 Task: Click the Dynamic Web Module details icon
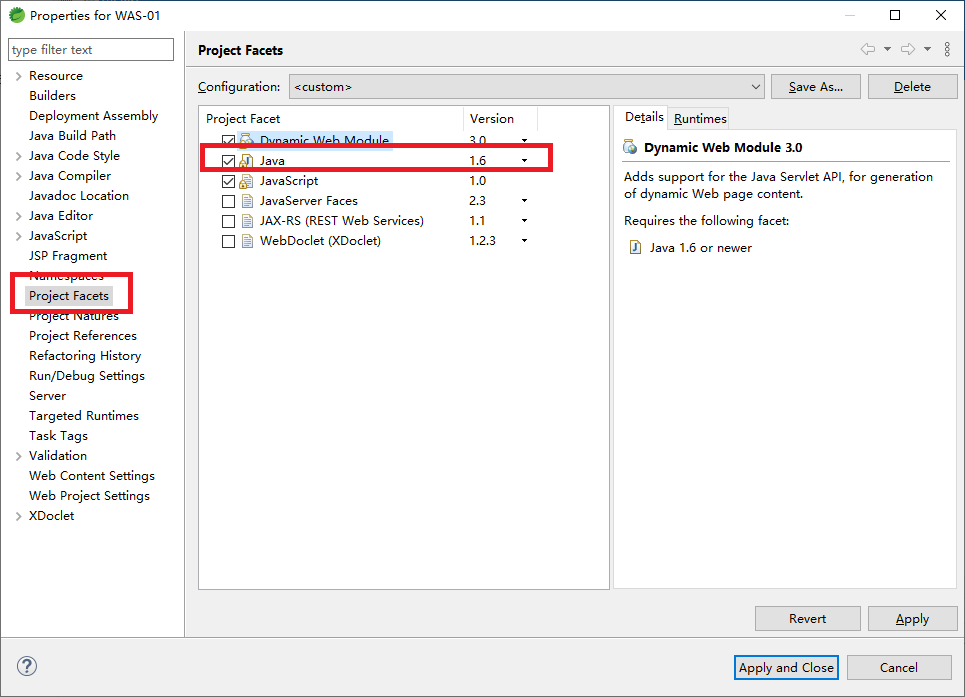click(x=630, y=147)
